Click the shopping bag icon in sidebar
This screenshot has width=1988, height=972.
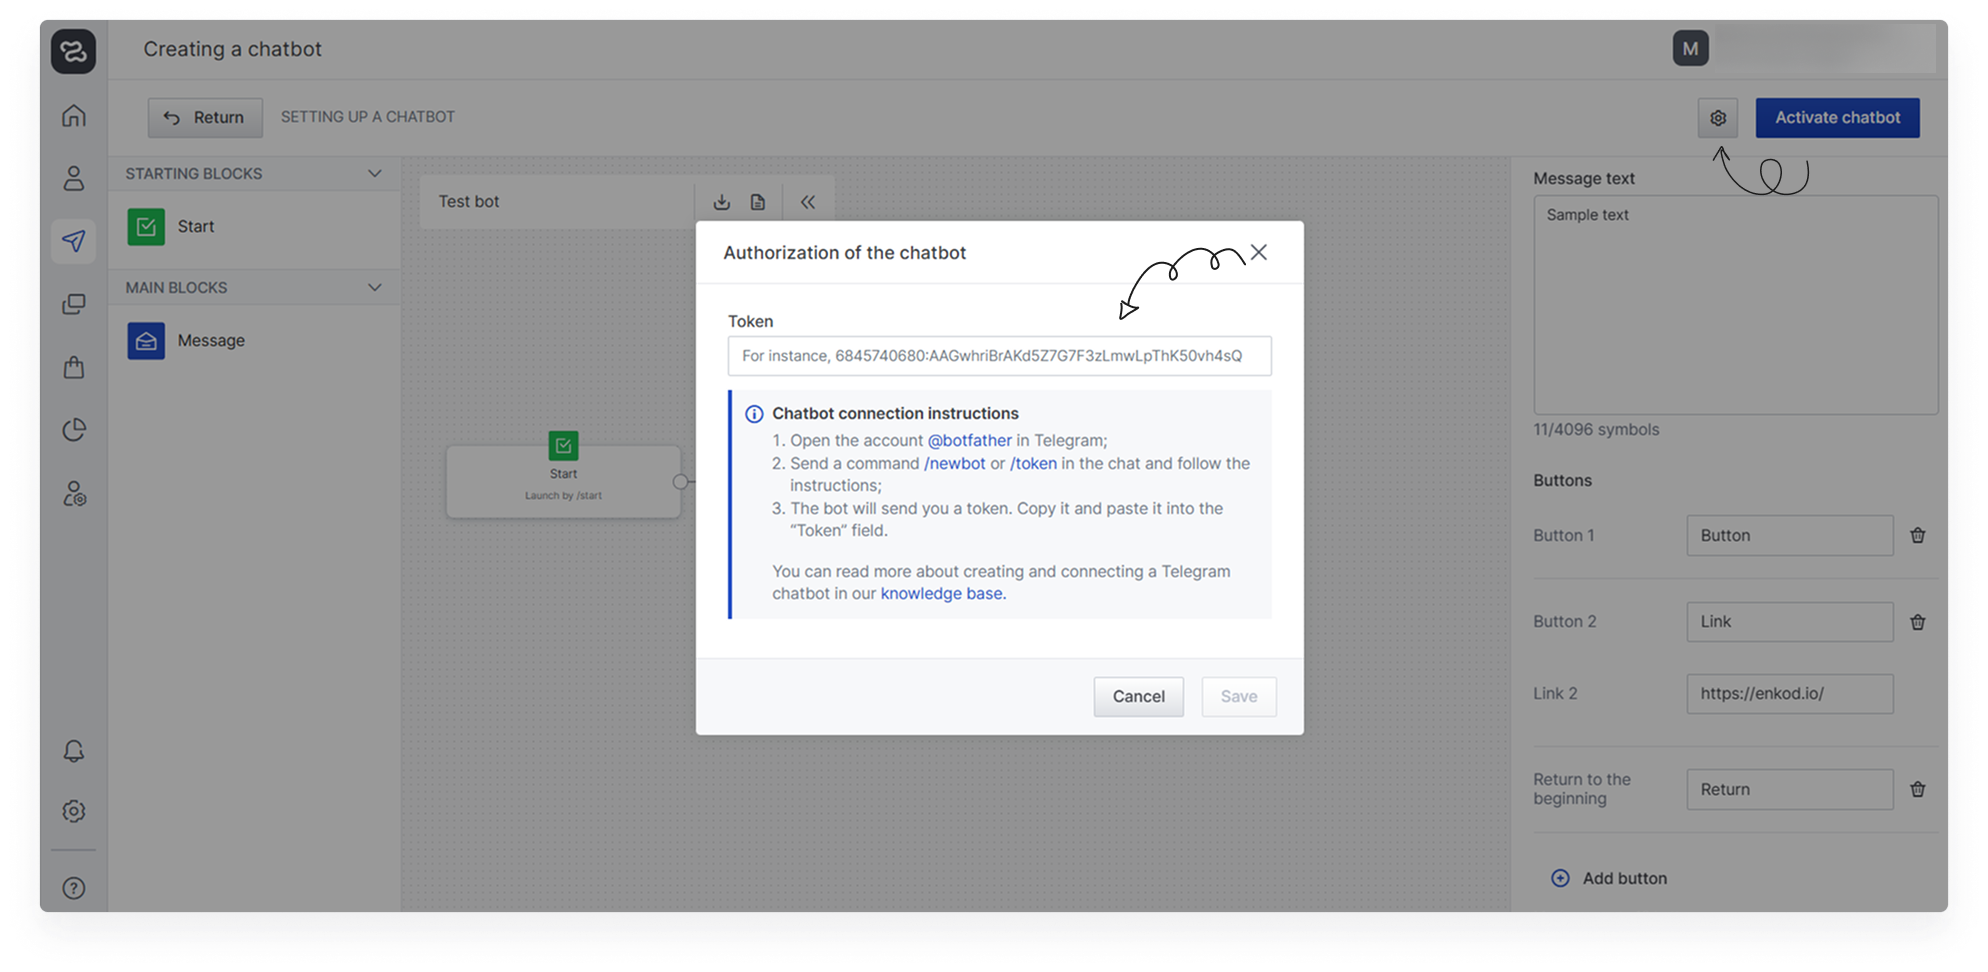coord(74,367)
